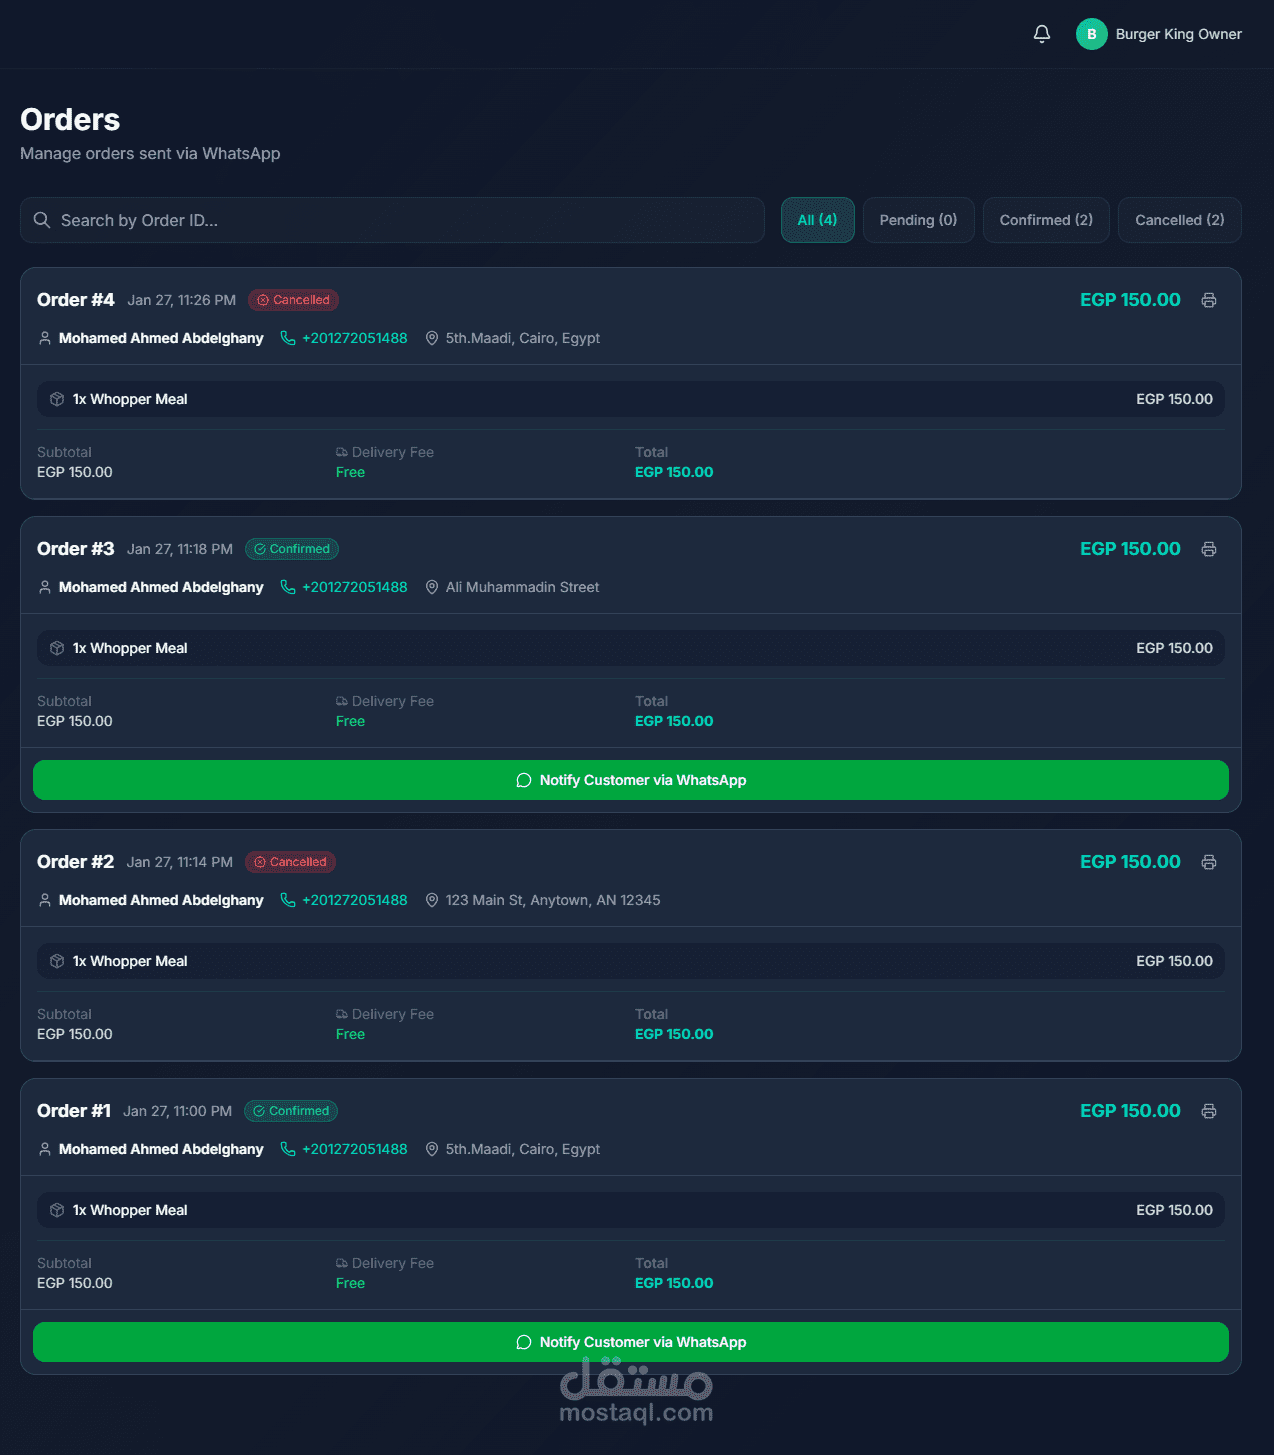Click Order #4 address 5th.Maadi, Cairo, Egypt
The width and height of the screenshot is (1274, 1455).
pos(523,338)
